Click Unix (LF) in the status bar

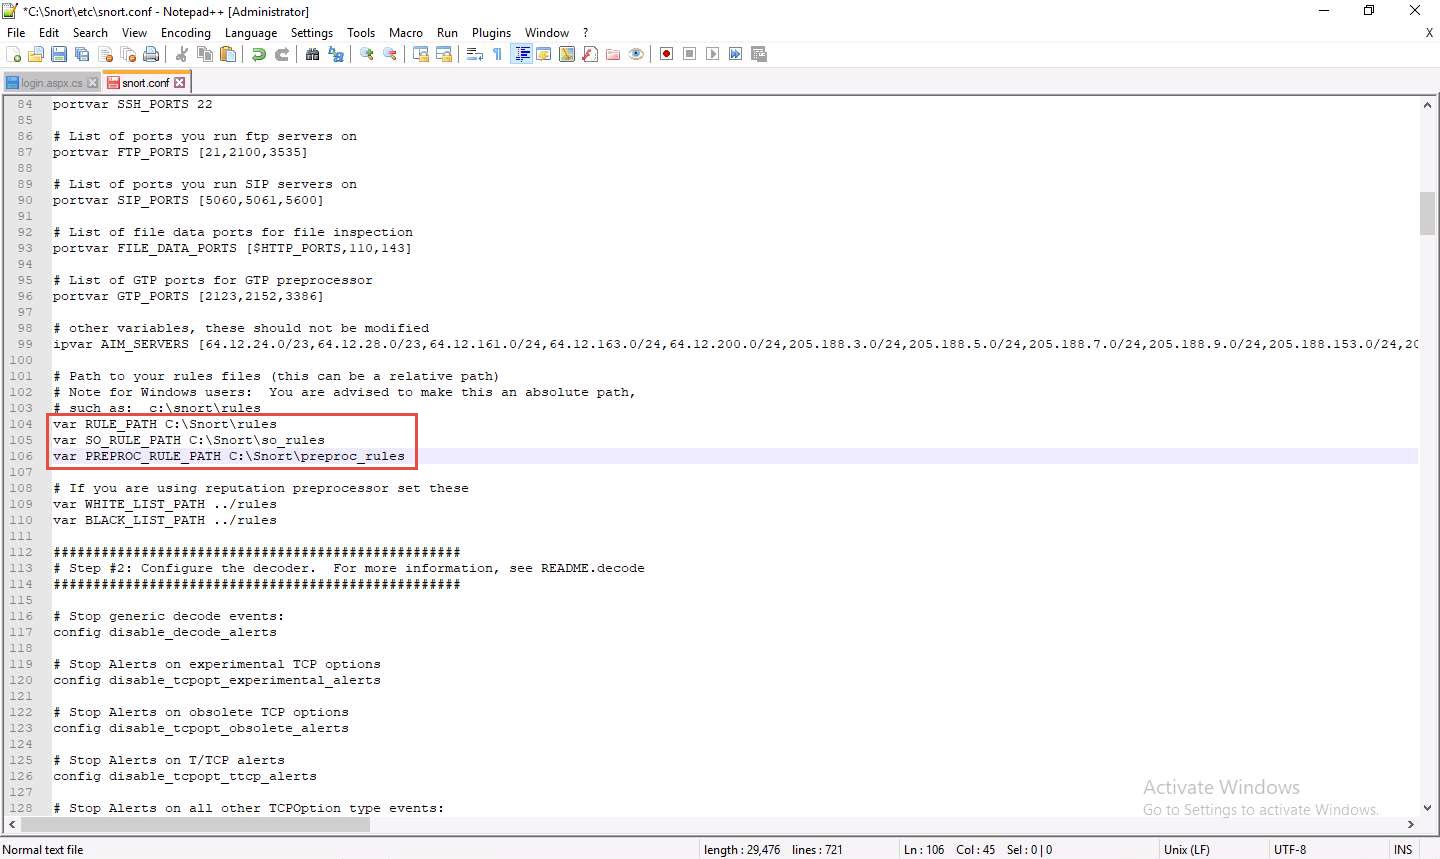point(1186,850)
